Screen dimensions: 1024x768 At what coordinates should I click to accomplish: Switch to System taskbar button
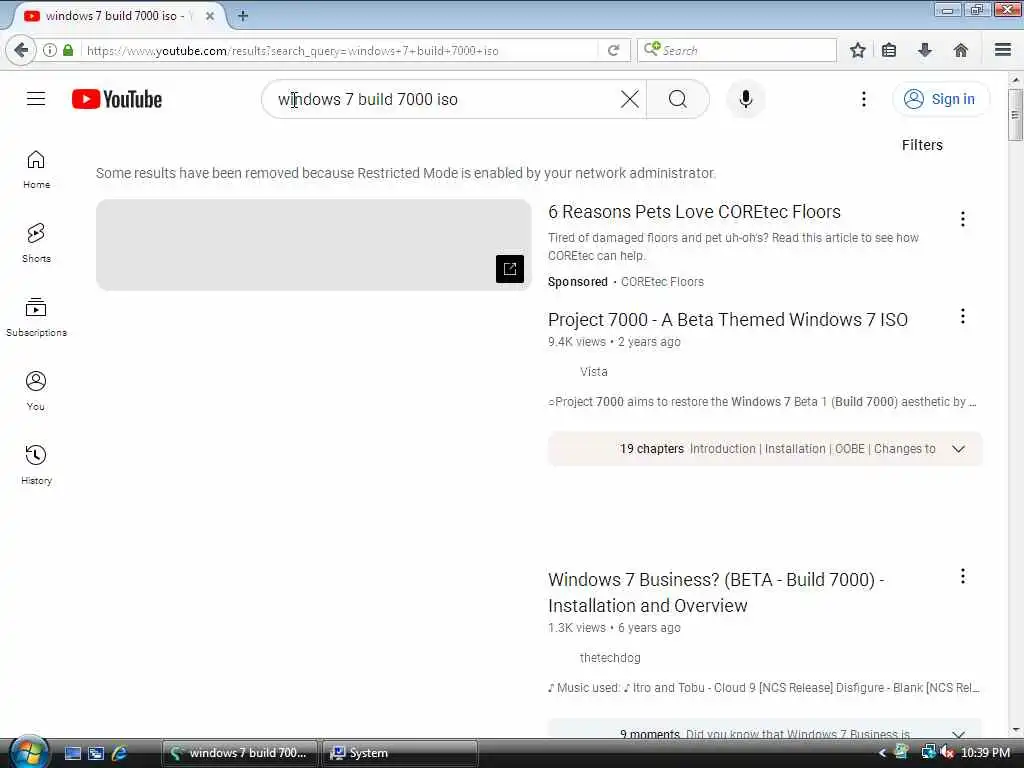pos(400,753)
